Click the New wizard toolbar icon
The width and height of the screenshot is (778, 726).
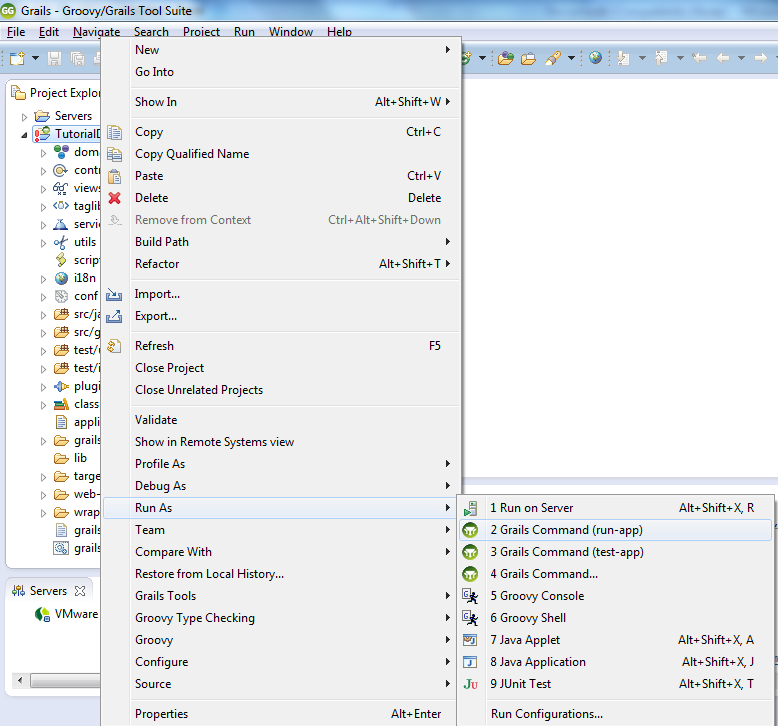click(17, 58)
